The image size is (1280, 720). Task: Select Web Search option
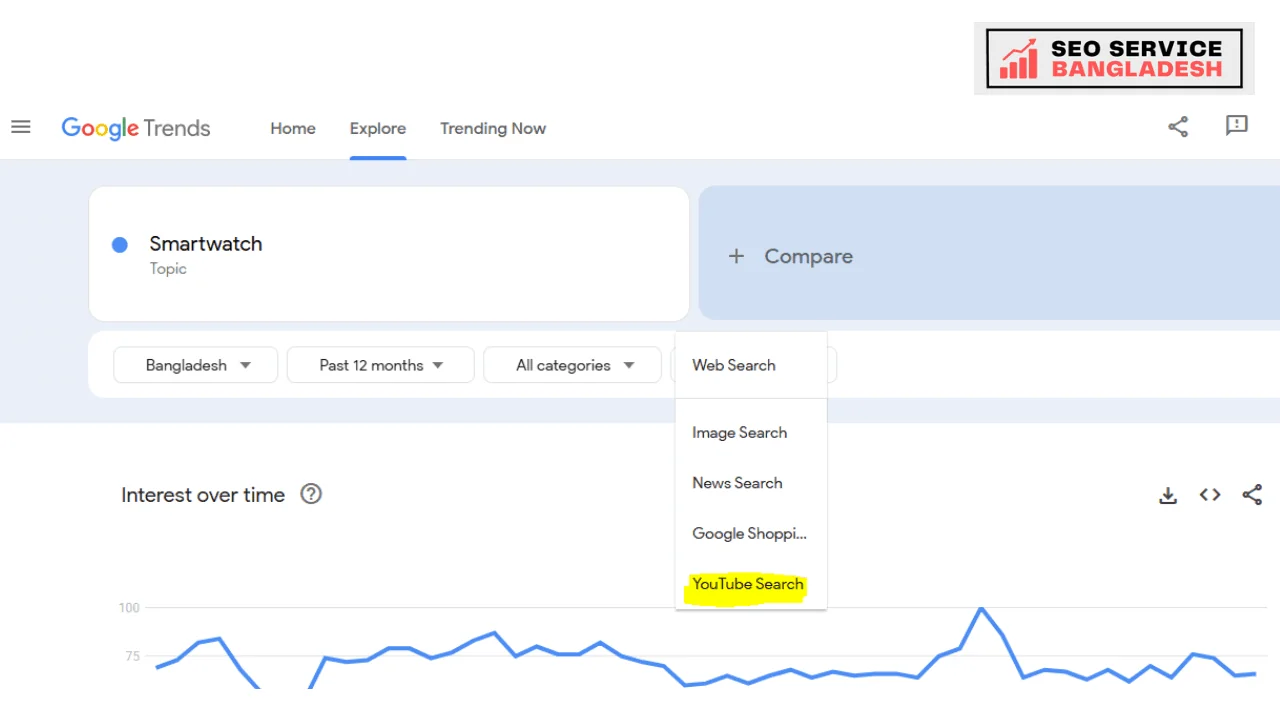point(751,365)
